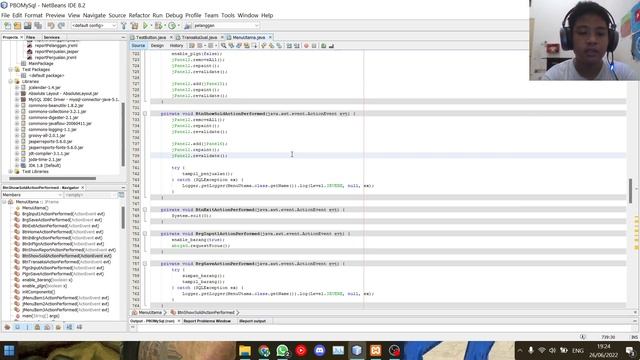This screenshot has height=360, width=640.
Task: Toggle Show Non-Public Members filter in Navigator
Action: [37, 327]
